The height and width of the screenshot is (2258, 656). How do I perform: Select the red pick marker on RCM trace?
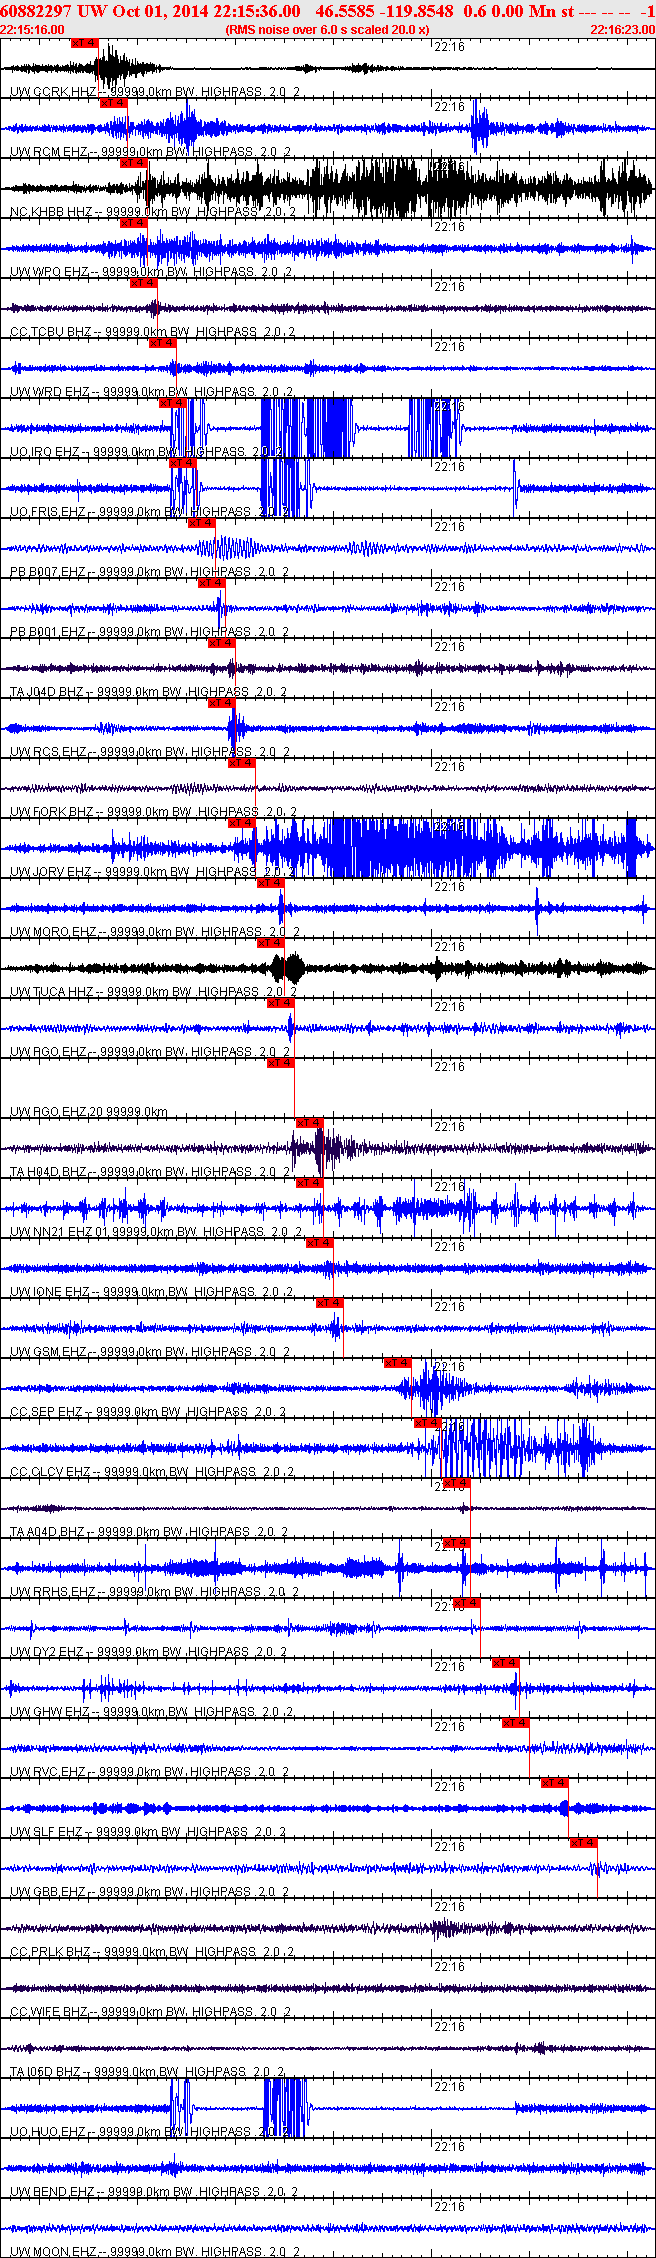pyautogui.click(x=113, y=103)
